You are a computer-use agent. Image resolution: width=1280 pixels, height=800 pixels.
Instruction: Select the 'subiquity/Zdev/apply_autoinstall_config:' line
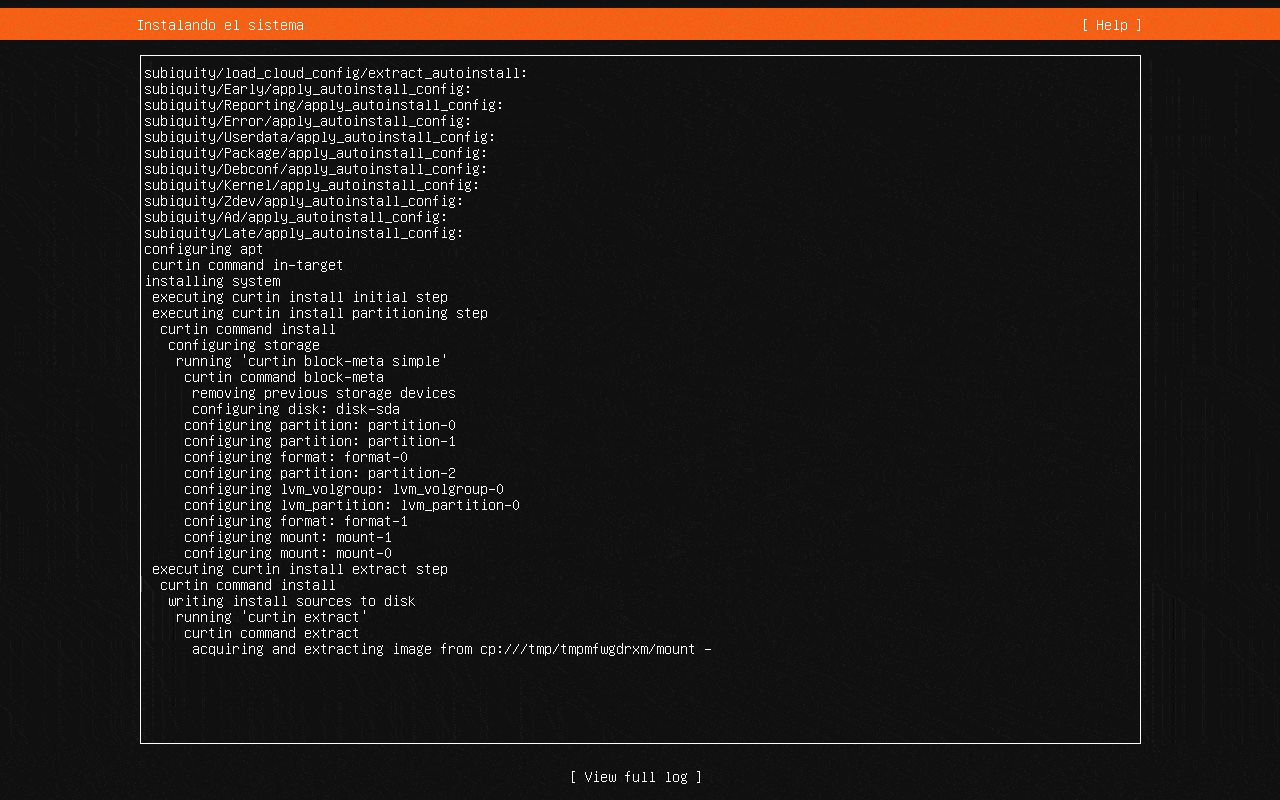[304, 201]
